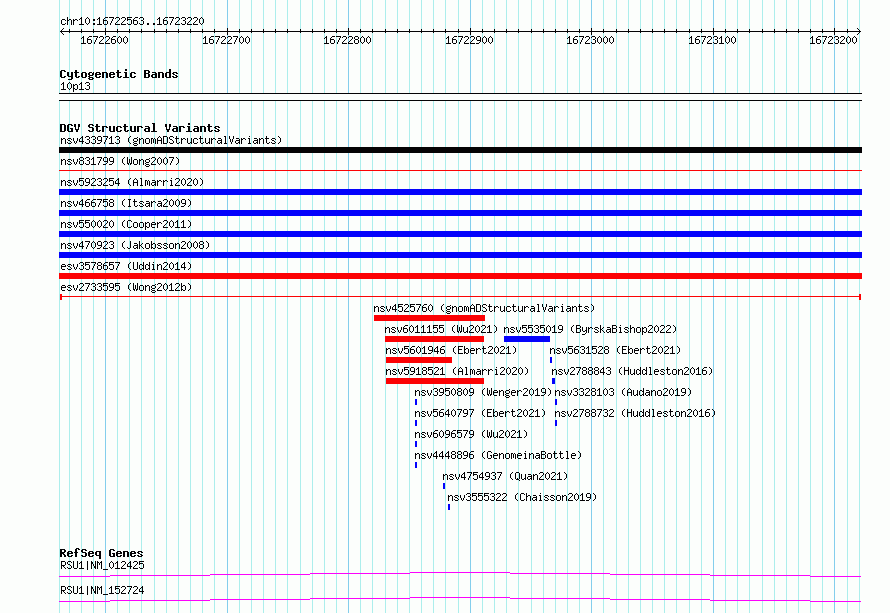Click ruler position 16723100
Screen dimensions: 890x613
click(712, 40)
